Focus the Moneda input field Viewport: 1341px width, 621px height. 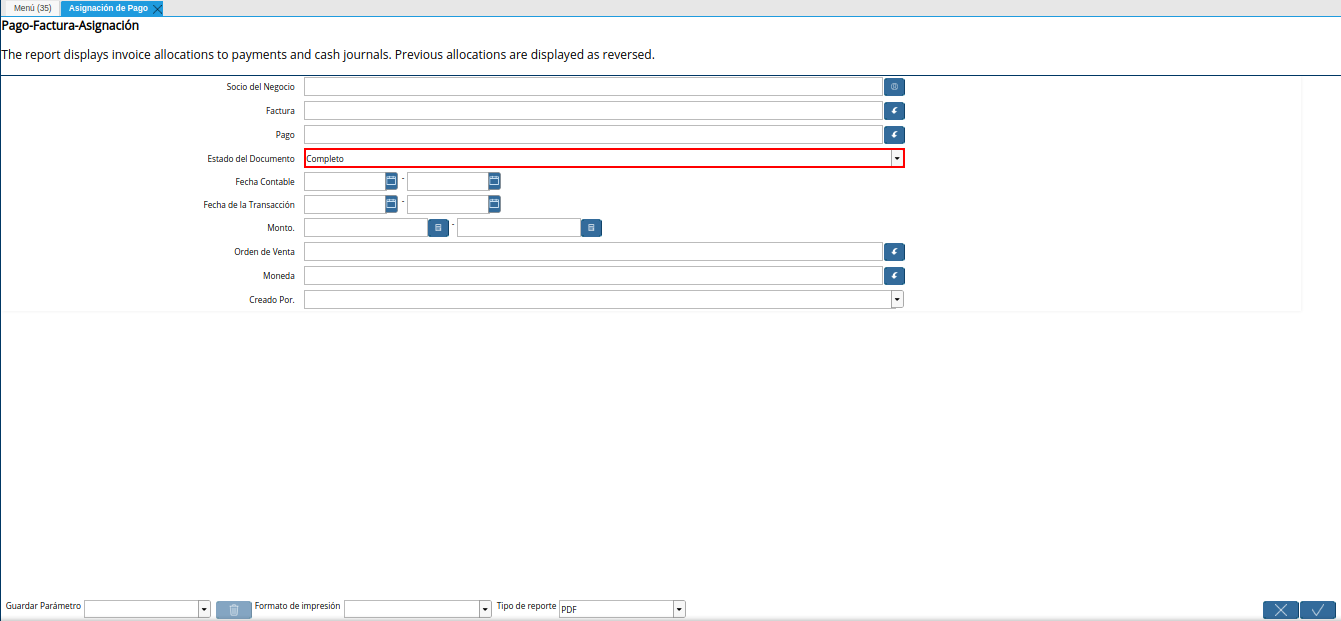(x=593, y=276)
